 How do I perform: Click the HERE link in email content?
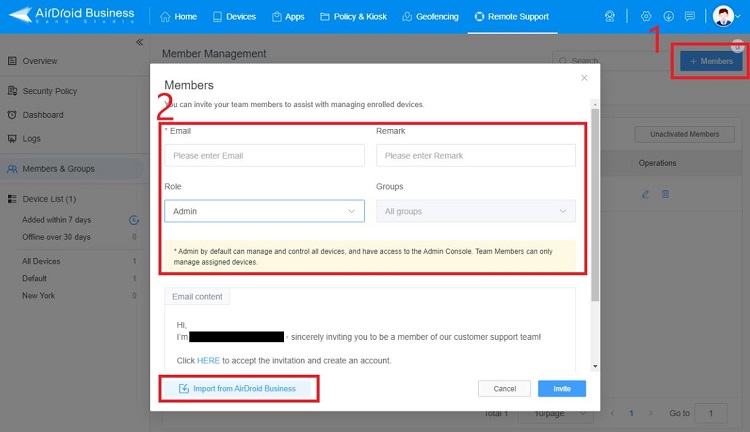click(208, 360)
